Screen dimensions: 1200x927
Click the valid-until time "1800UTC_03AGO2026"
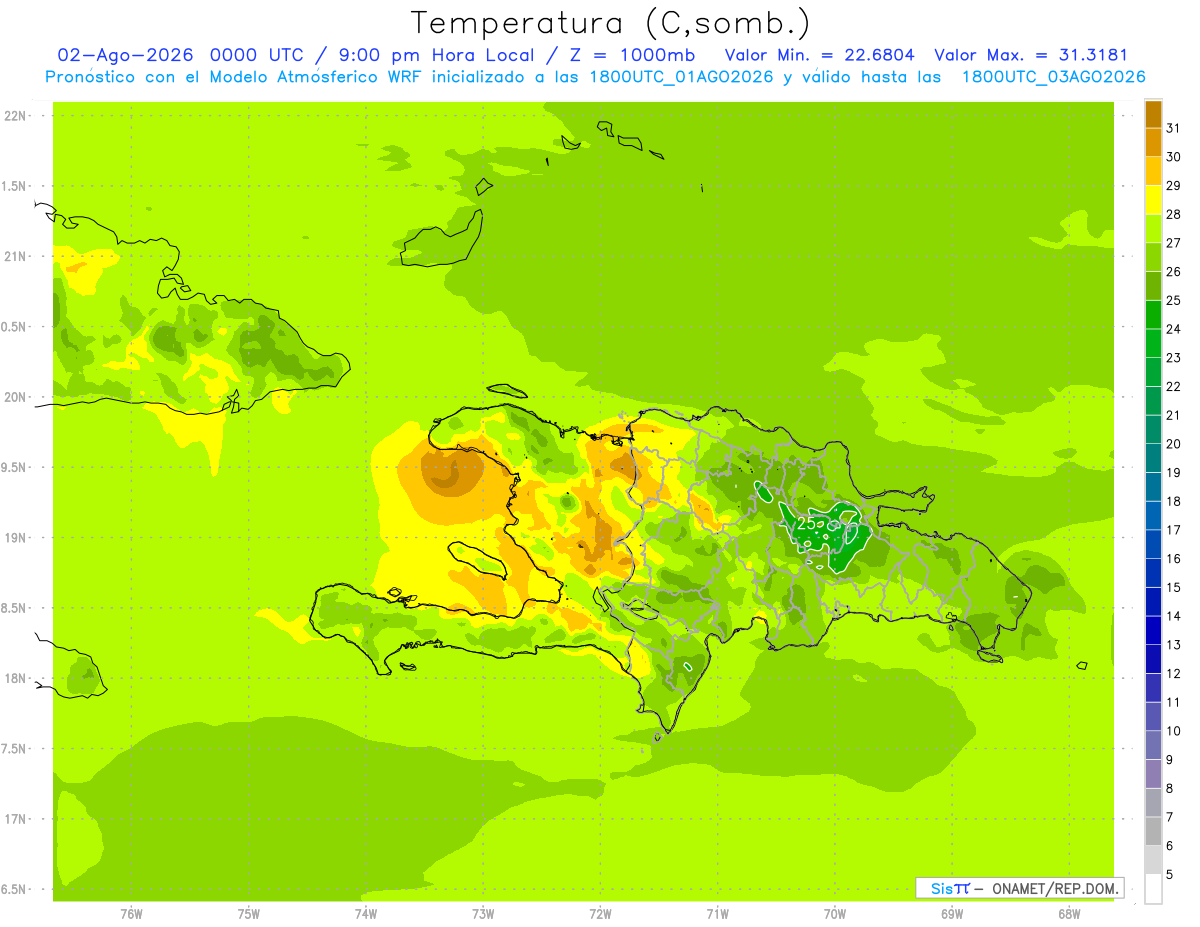[1053, 77]
